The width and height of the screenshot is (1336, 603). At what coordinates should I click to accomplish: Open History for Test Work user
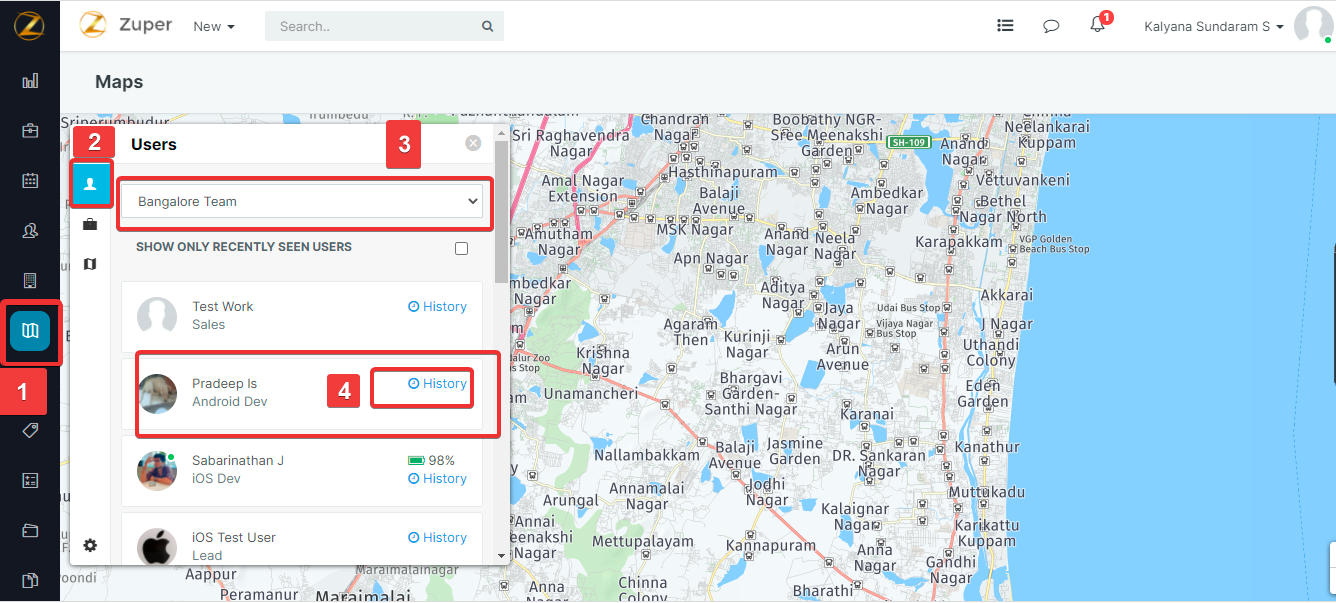pyautogui.click(x=438, y=307)
